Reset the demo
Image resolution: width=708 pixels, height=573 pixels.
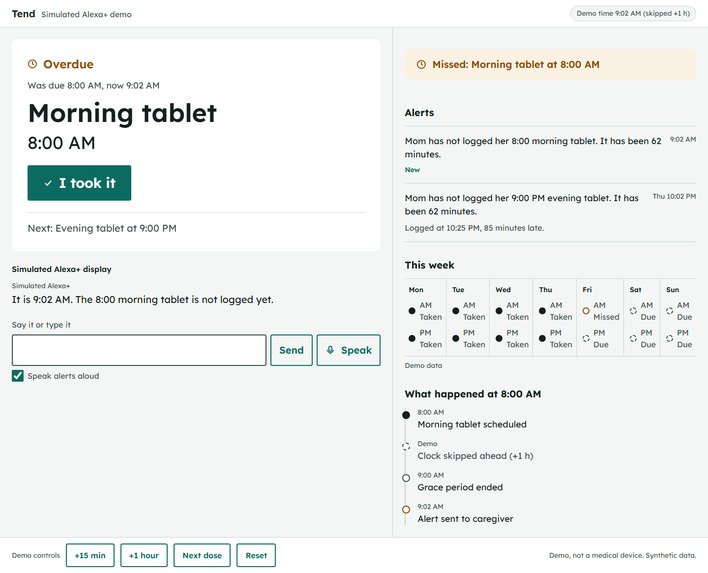coord(256,555)
